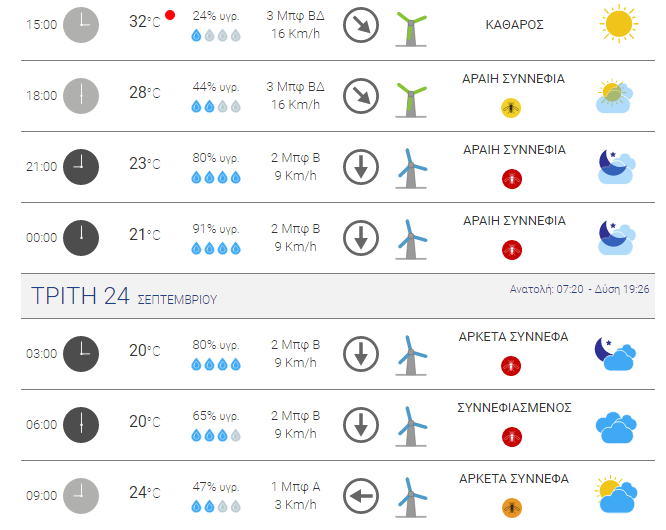Click the ΤΡΙΤΗ 24 ΣΕΠΤΕΜΒΡΙΟΥ day header
Image resolution: width=666 pixels, height=530 pixels.
124,296
